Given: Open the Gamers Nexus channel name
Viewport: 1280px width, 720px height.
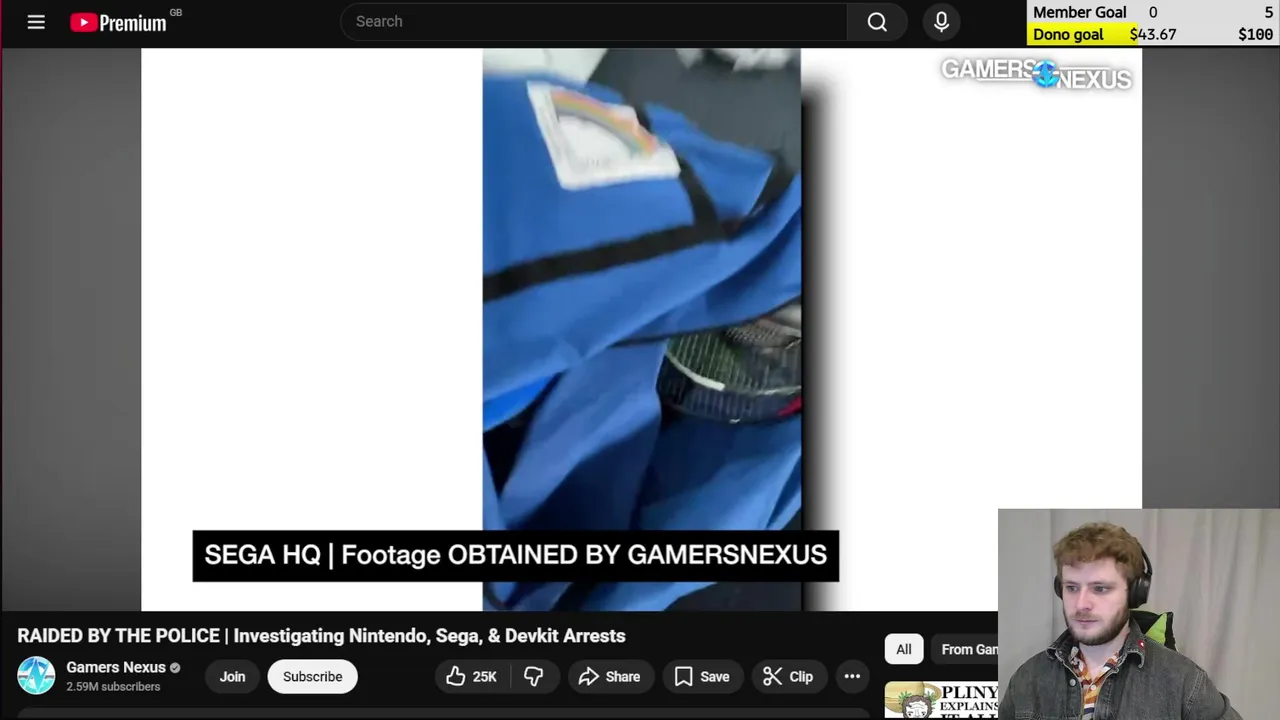Looking at the screenshot, I should point(116,667).
